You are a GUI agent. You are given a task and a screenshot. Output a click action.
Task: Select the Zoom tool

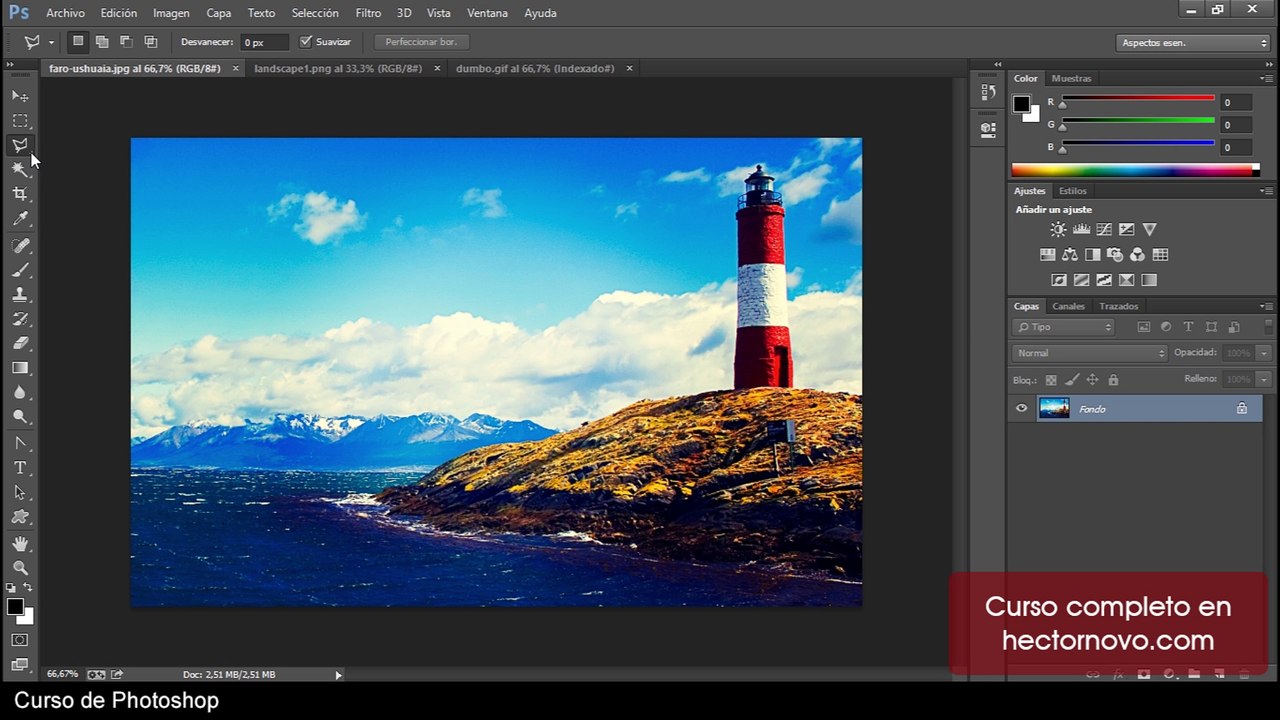[x=20, y=567]
